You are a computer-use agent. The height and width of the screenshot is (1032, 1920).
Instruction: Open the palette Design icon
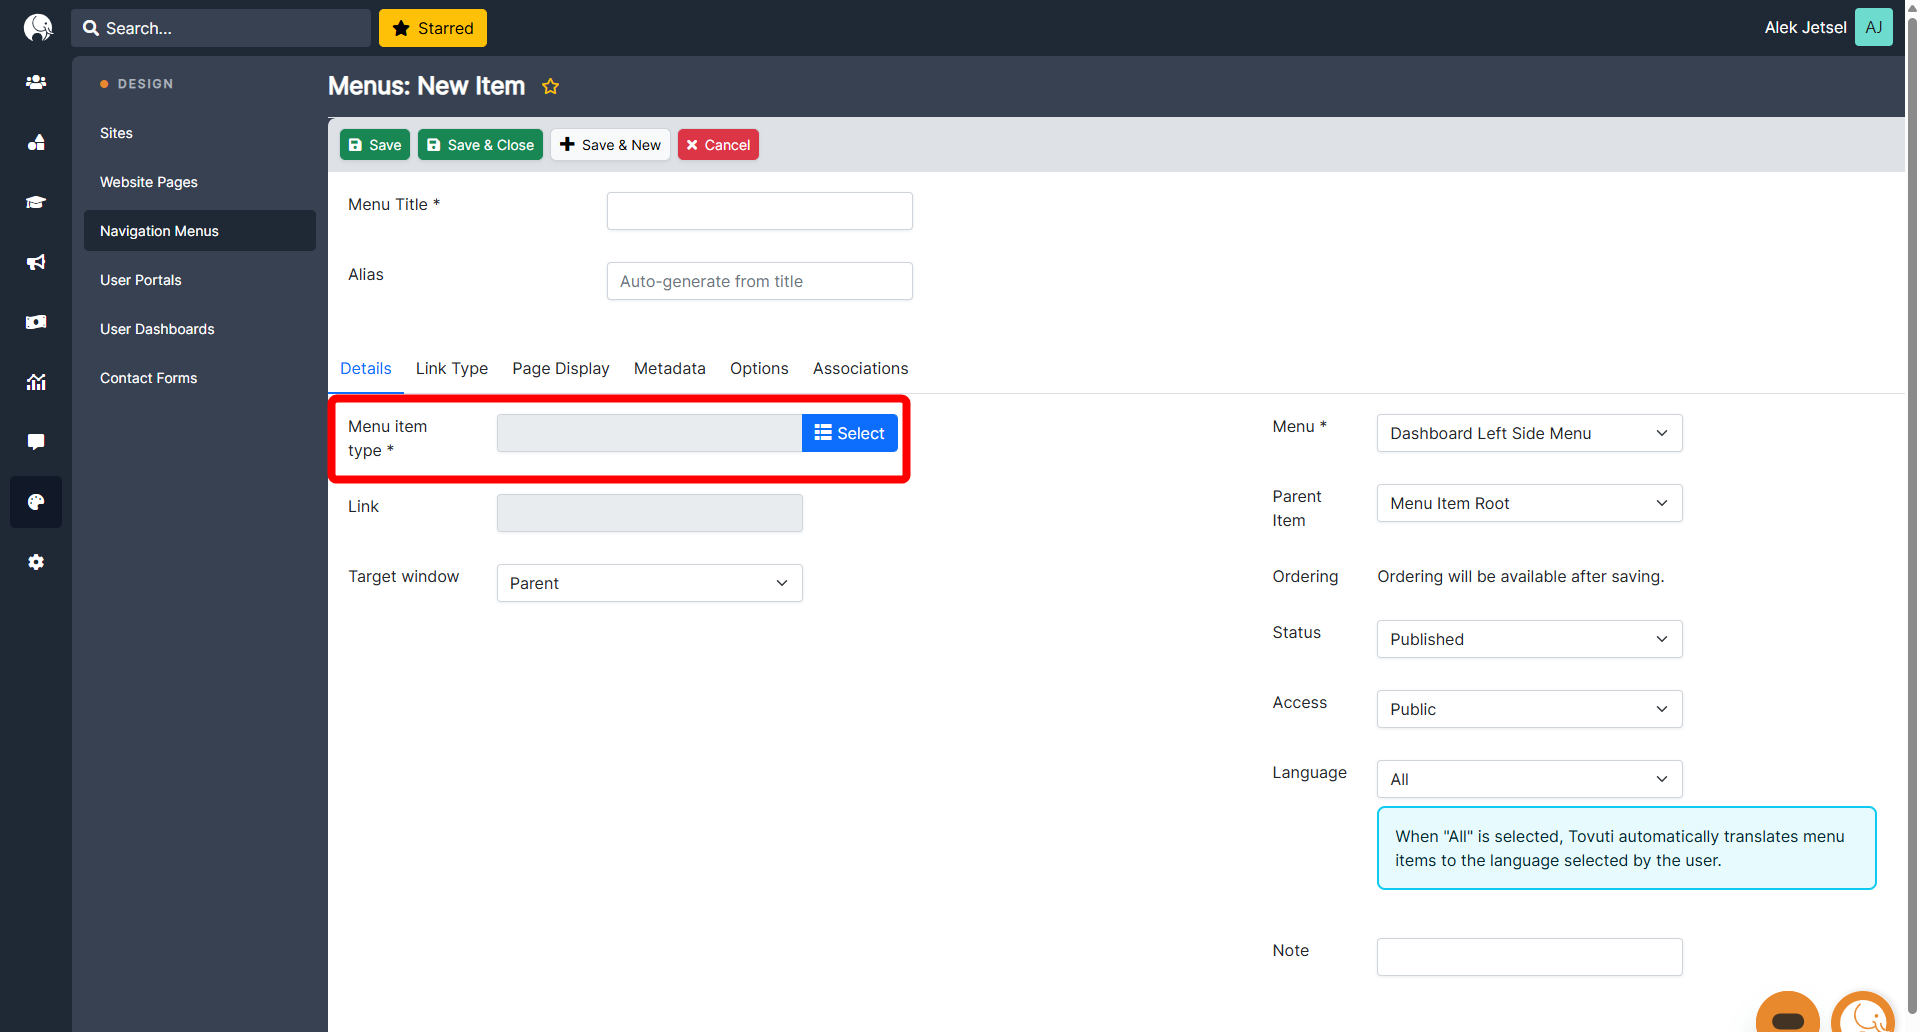(36, 502)
